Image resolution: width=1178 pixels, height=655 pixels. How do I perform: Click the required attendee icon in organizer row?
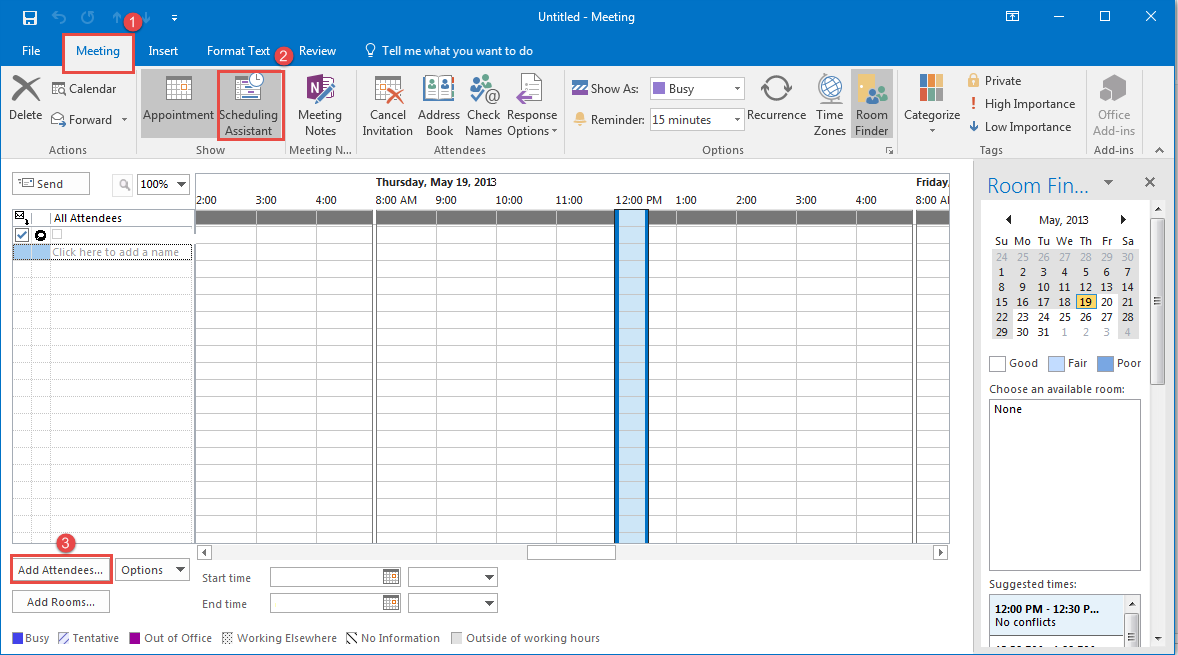(x=41, y=235)
